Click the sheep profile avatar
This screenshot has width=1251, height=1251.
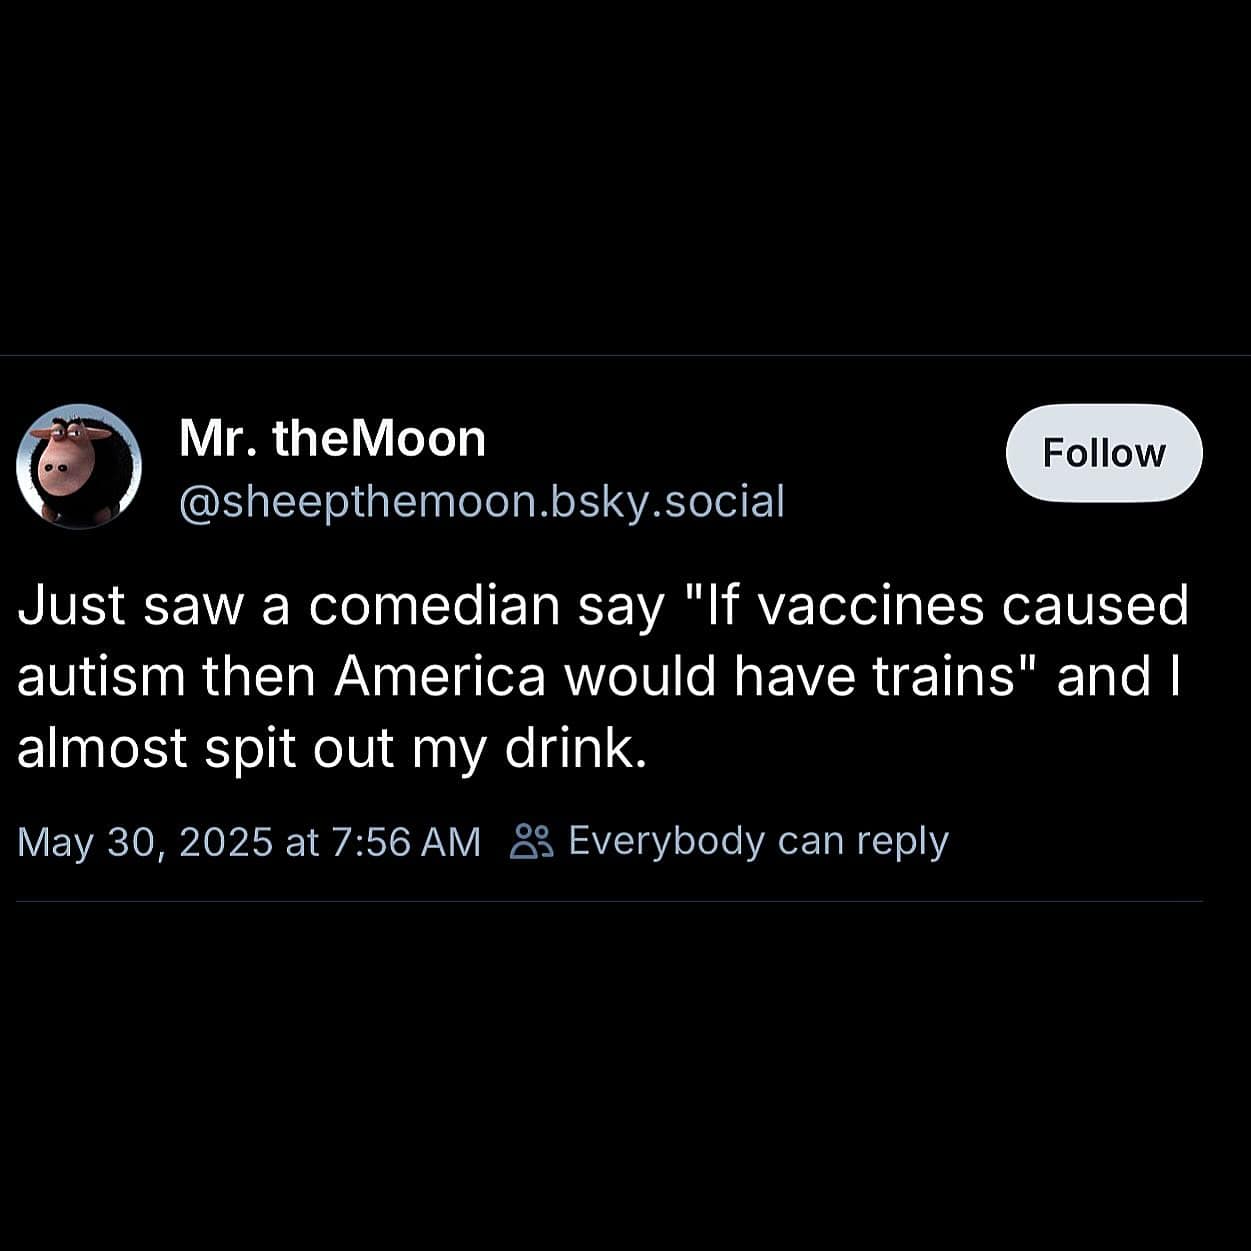click(78, 466)
